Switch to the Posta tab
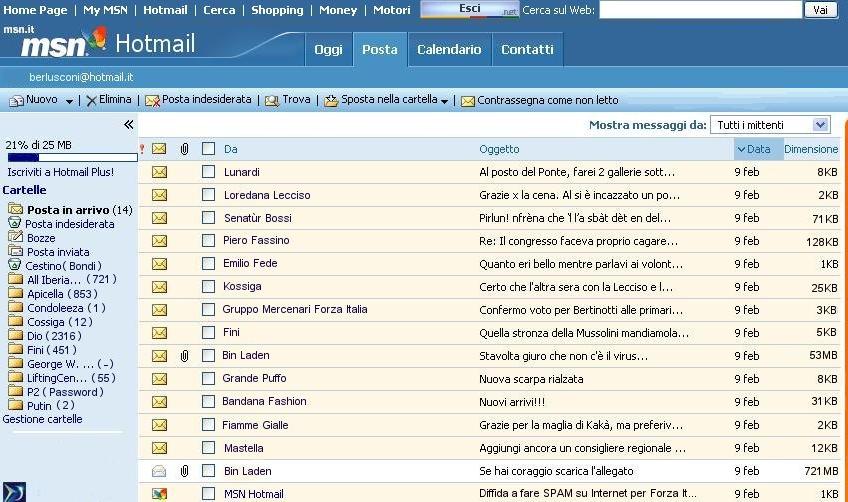 [380, 50]
